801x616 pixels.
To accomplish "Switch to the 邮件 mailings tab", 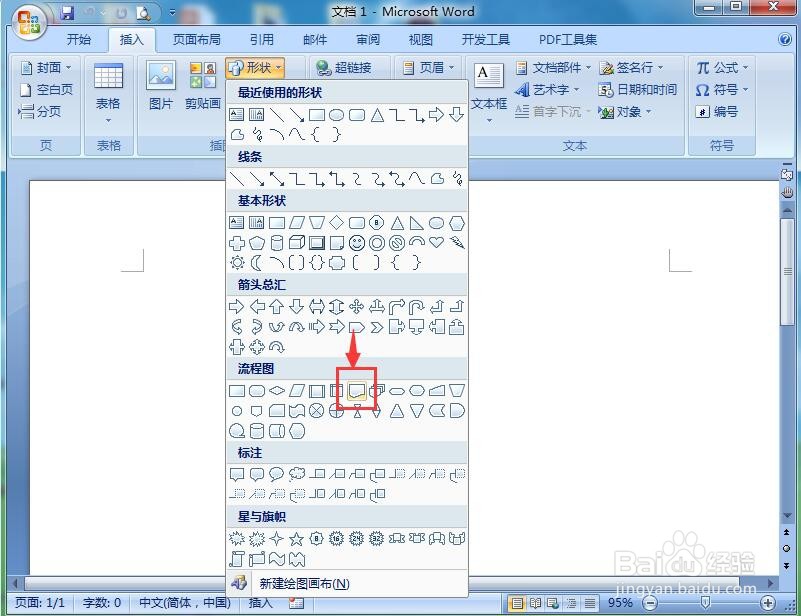I will [315, 39].
